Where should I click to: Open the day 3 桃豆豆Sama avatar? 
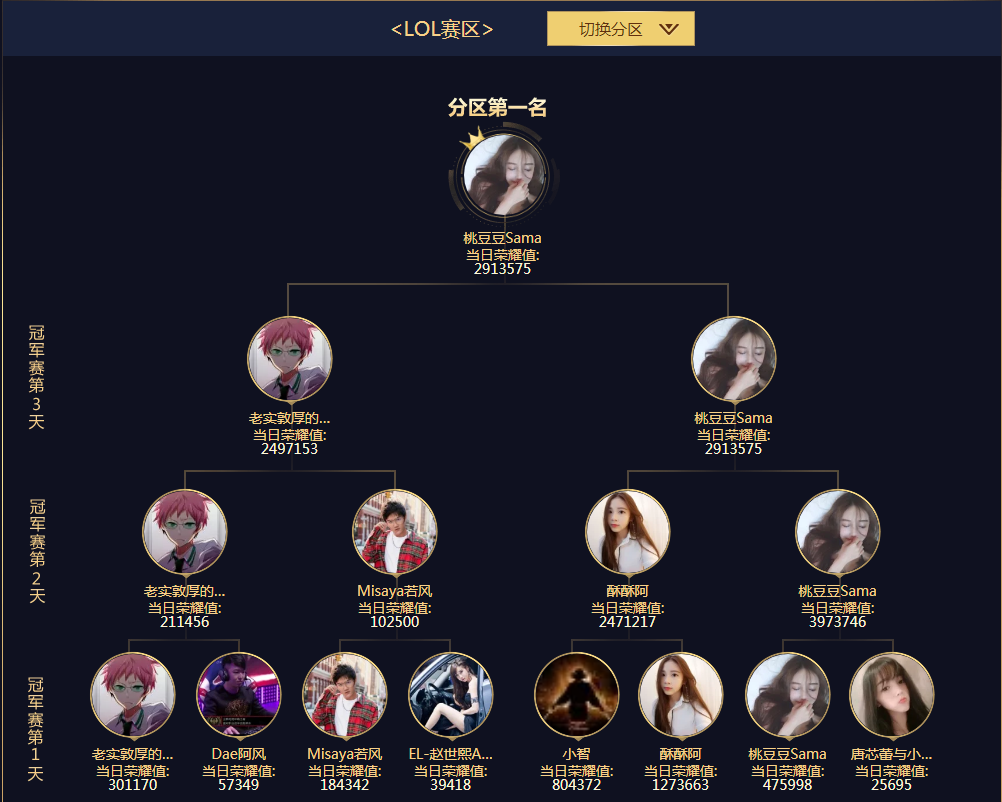coord(734,359)
